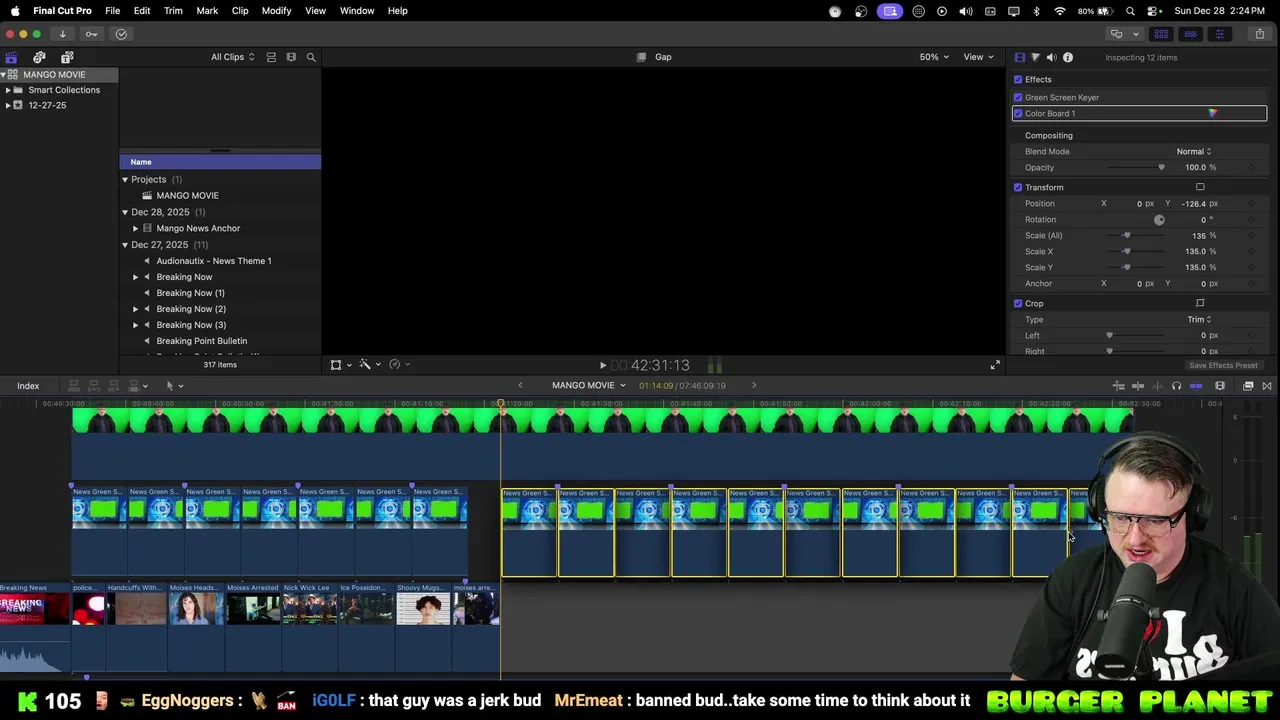
Task: Toggle browser panel visibility button
Action: click(1161, 34)
